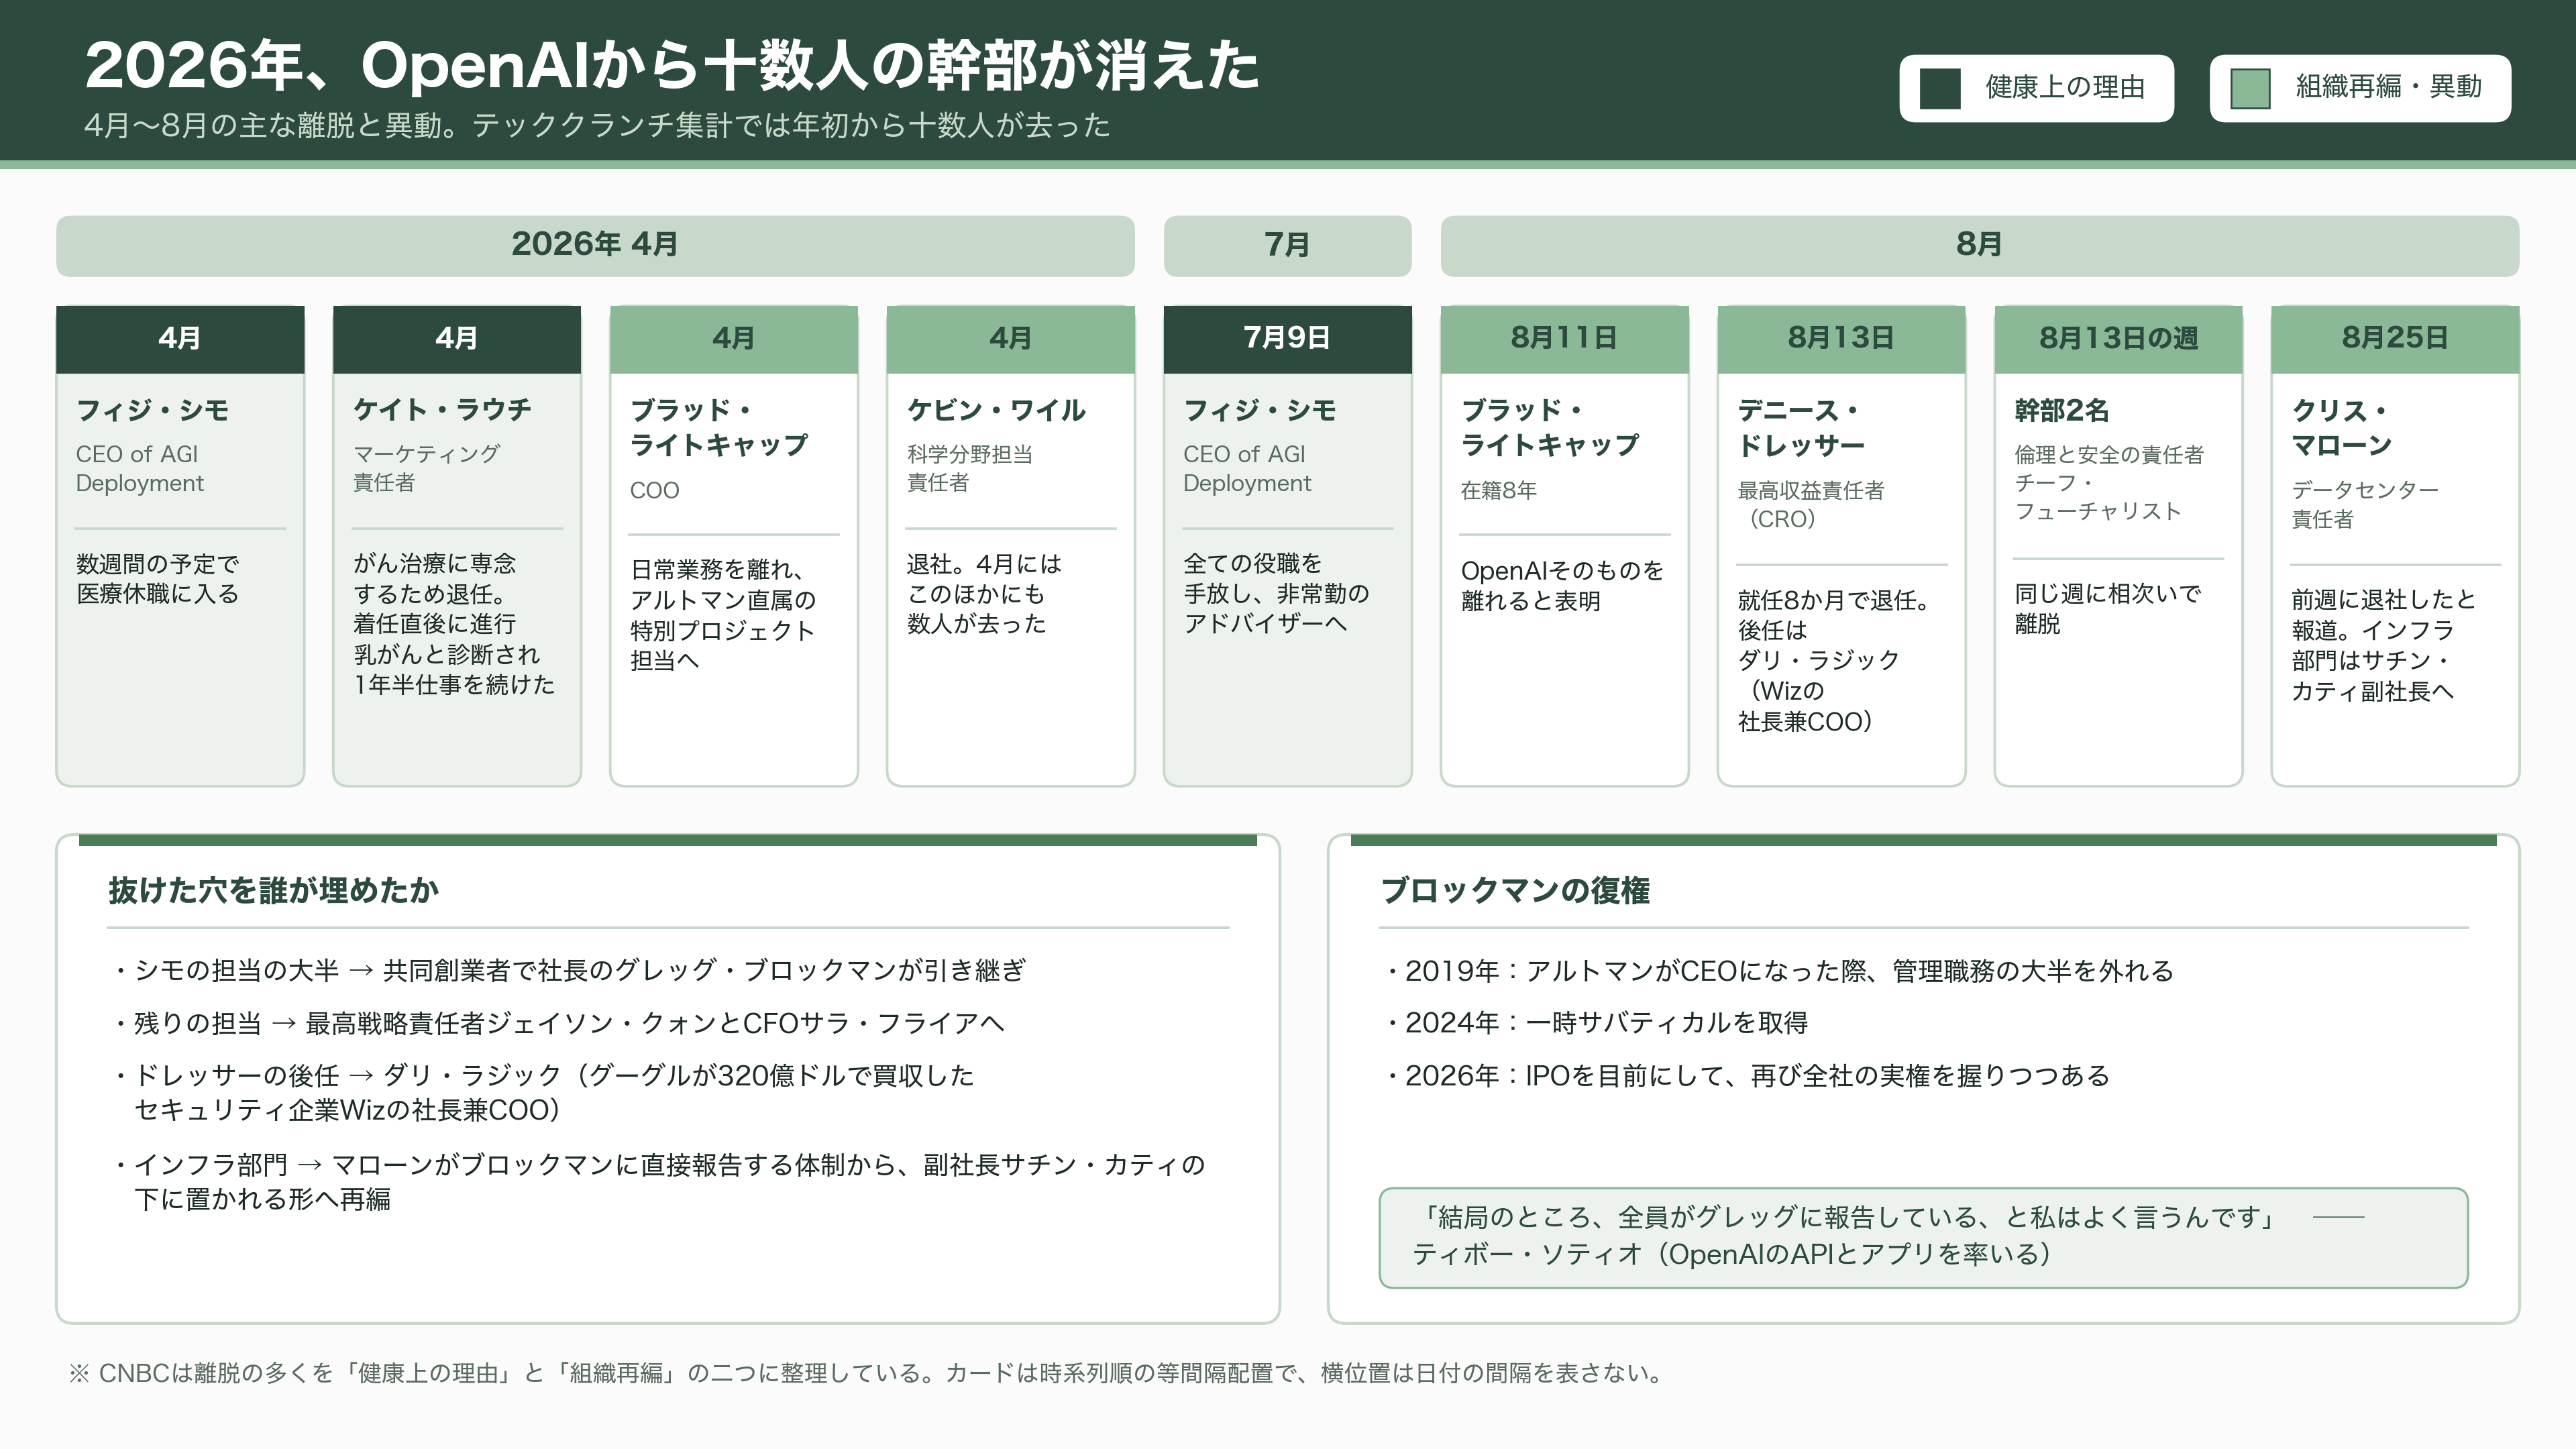Click the text OpenAIそのものを離れると表明
2576x1449 pixels.
(x=1562, y=586)
